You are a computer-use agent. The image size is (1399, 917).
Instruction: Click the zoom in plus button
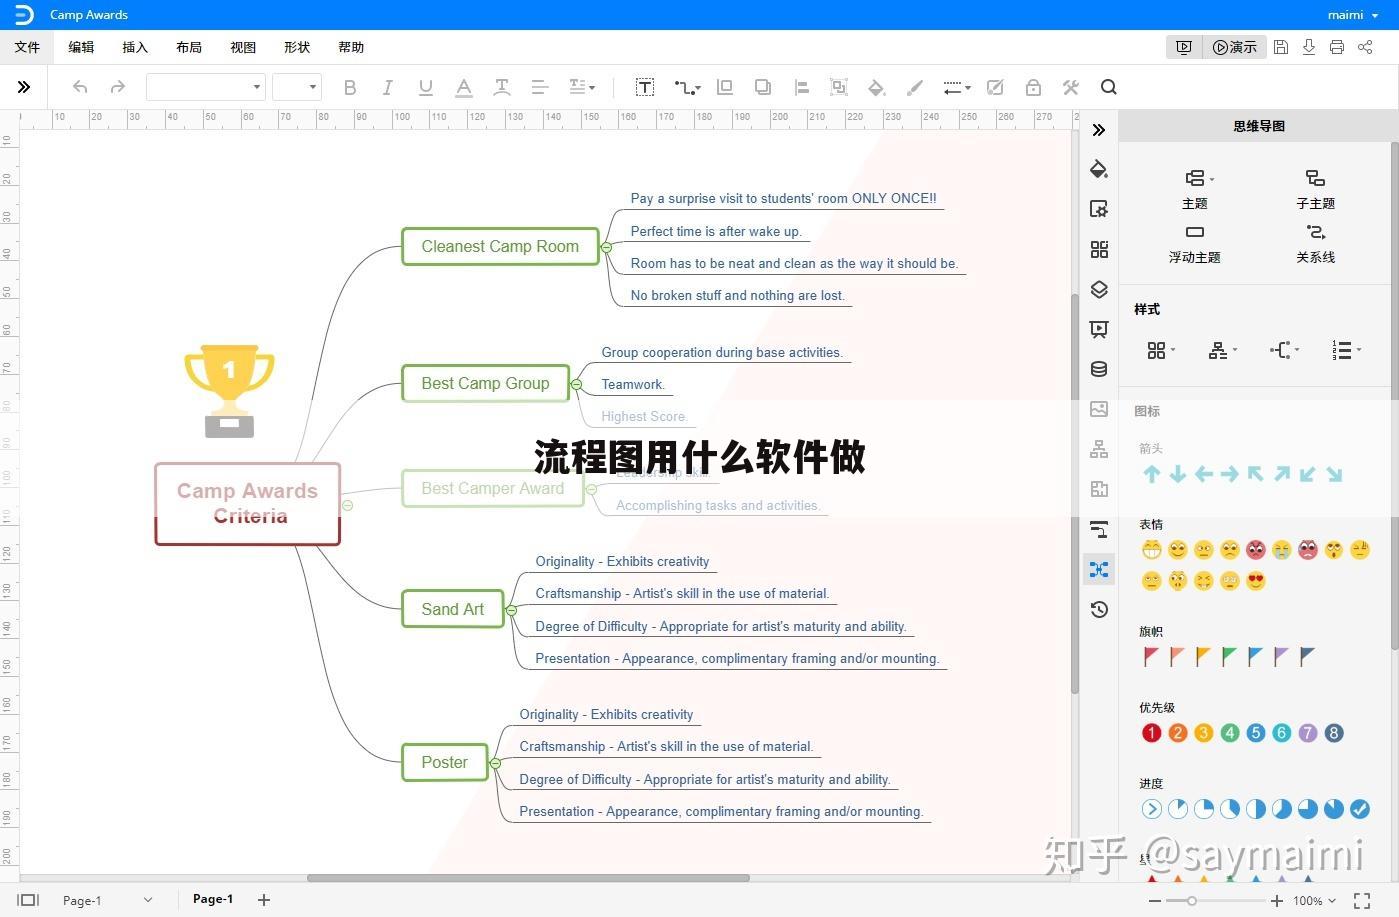click(x=1277, y=901)
